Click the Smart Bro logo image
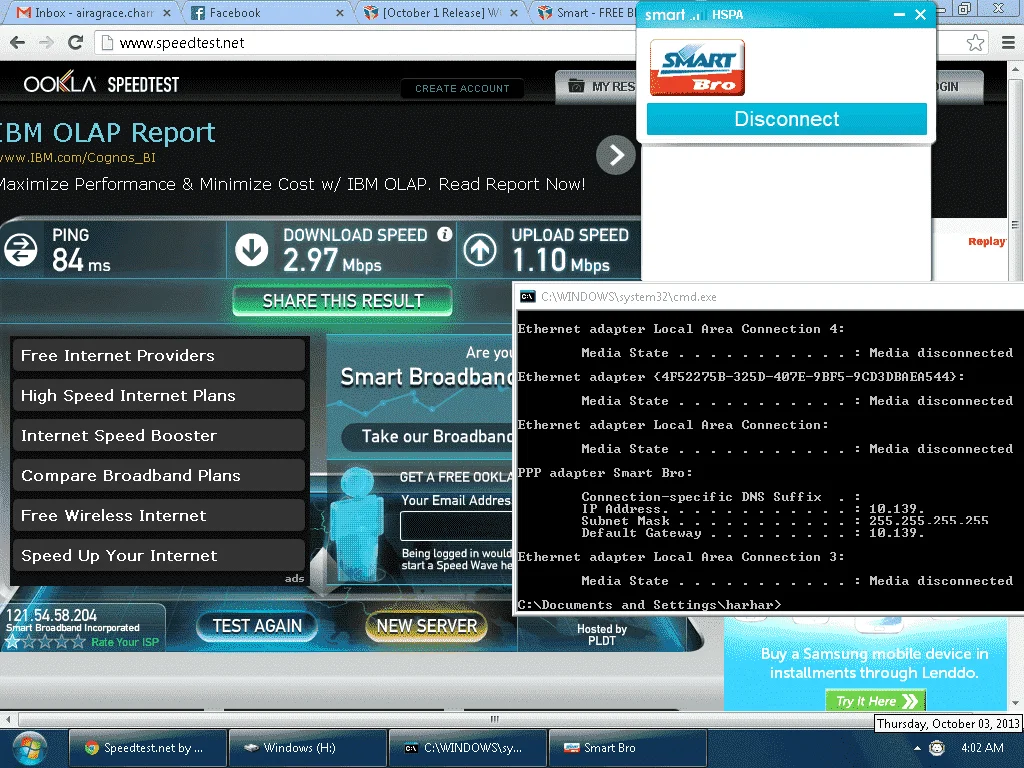The width and height of the screenshot is (1024, 768). [697, 68]
